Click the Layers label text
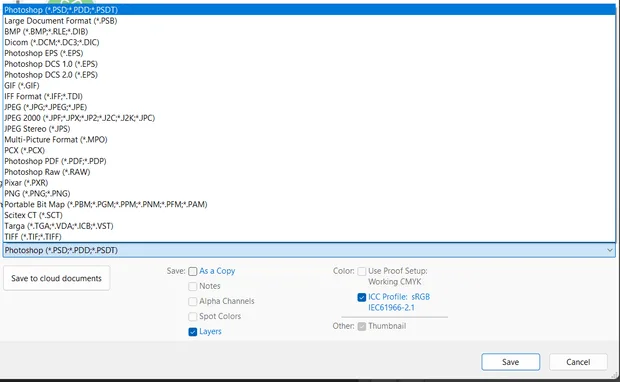Screen dimensions: 620x382 pyautogui.click(x=210, y=331)
